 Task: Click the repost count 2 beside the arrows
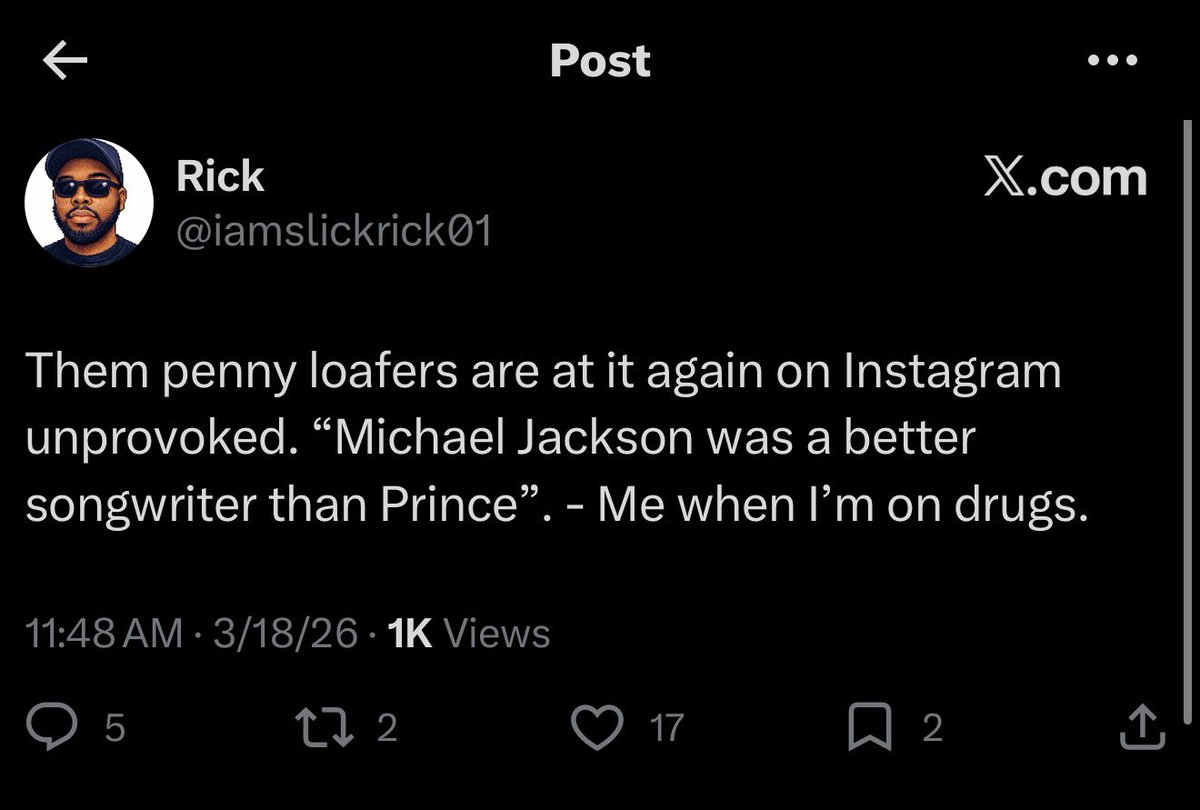387,729
